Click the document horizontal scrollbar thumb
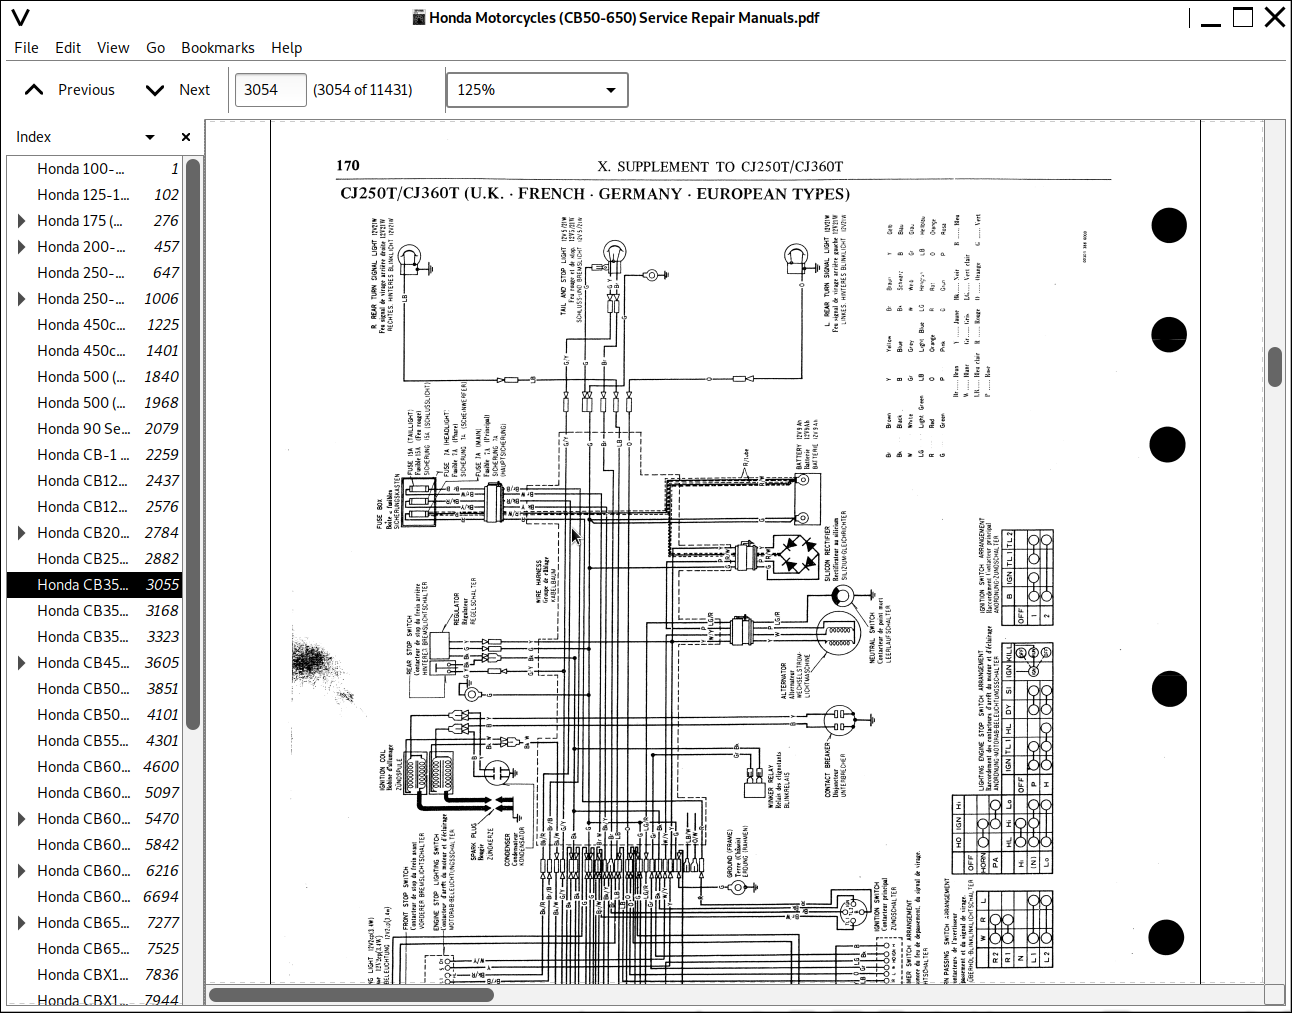Image resolution: width=1292 pixels, height=1013 pixels. click(351, 994)
